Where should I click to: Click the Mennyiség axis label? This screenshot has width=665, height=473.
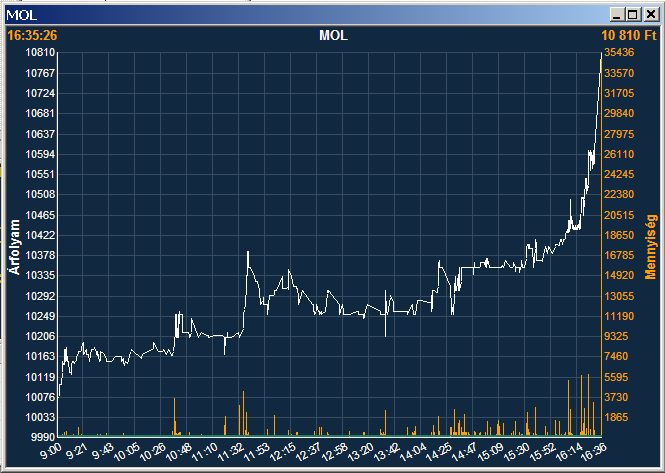(650, 246)
